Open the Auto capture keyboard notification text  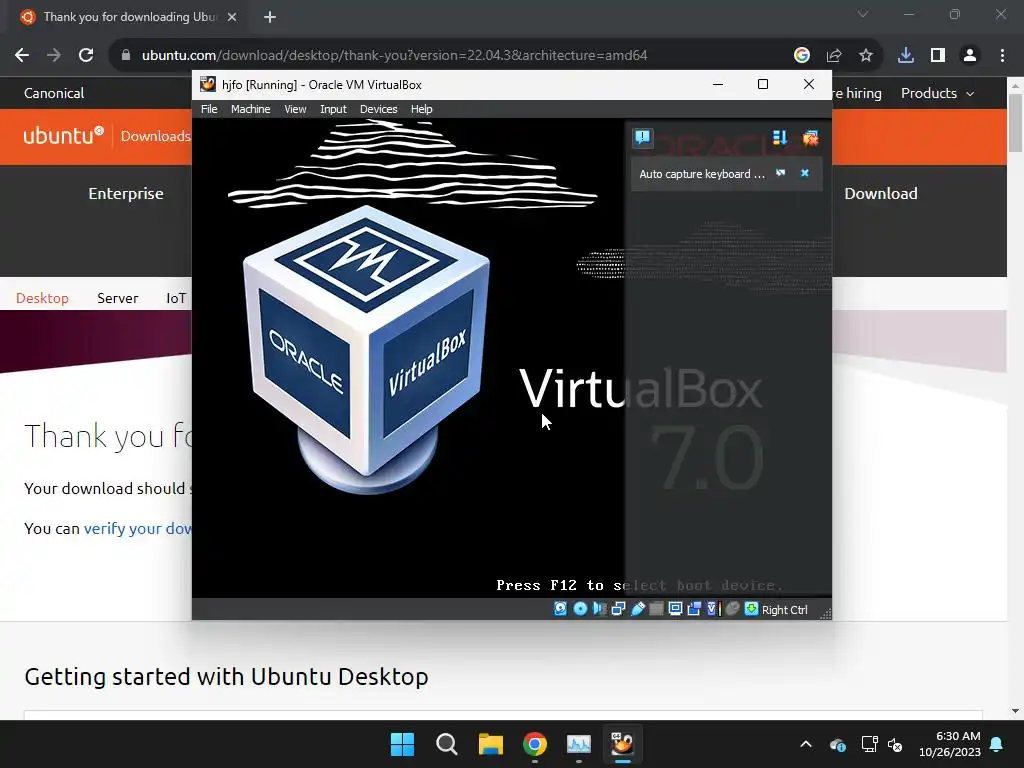click(x=701, y=174)
